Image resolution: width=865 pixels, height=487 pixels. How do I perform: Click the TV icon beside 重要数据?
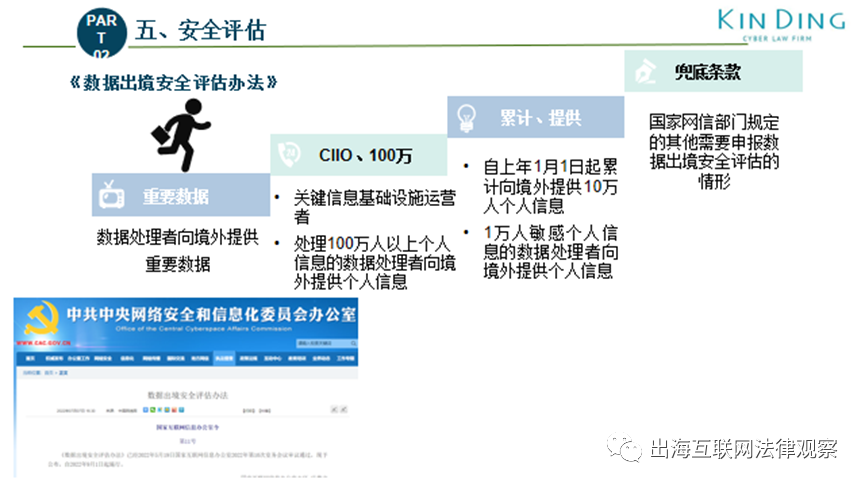111,195
